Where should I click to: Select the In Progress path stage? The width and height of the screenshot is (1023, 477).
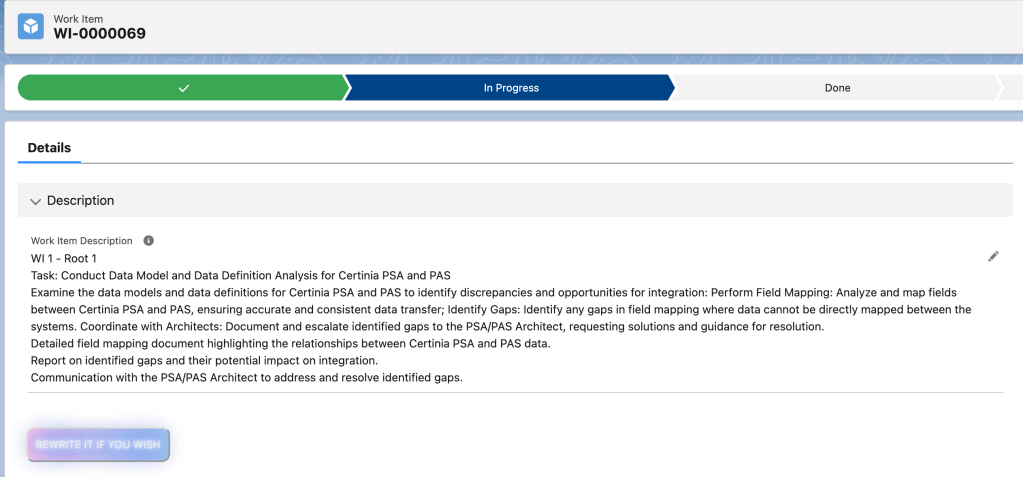pyautogui.click(x=510, y=88)
